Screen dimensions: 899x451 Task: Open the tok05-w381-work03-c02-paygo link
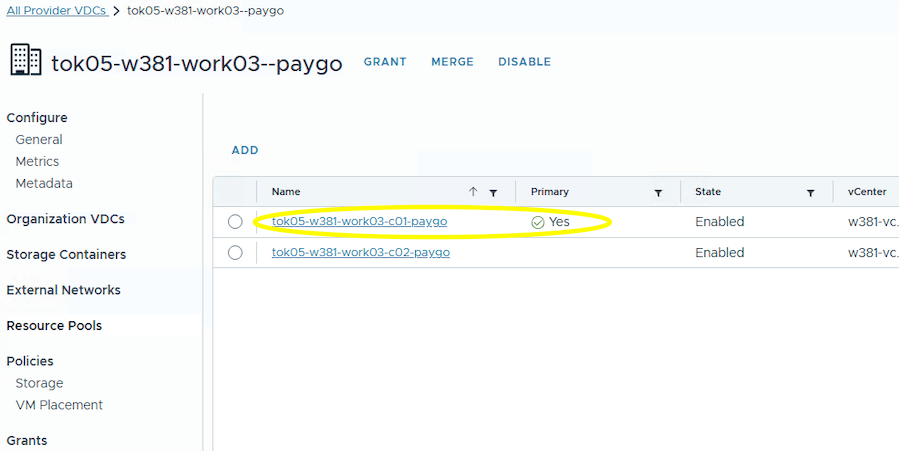pos(360,252)
